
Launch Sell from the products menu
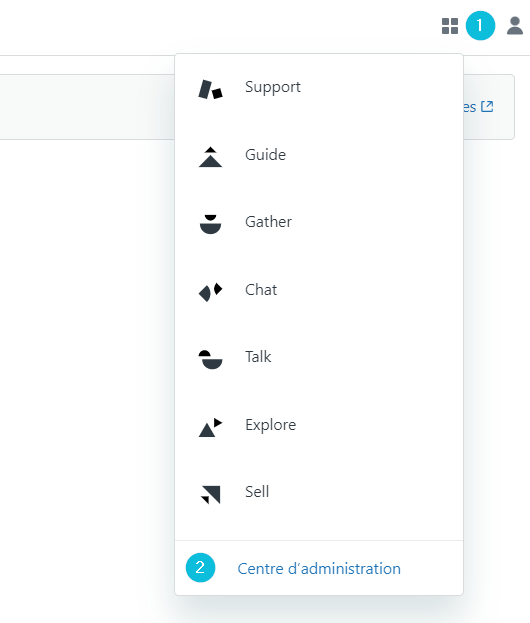(x=257, y=492)
